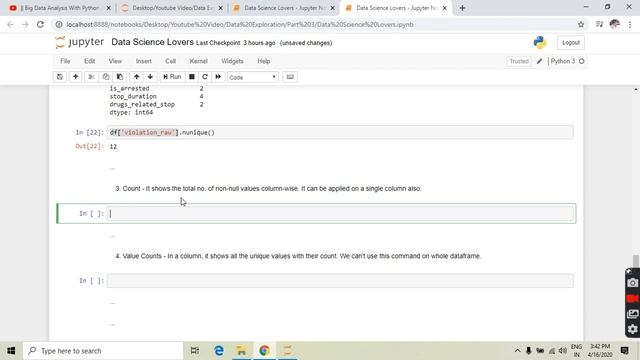Save the notebook with the floppy icon
The width and height of the screenshot is (640, 360).
[60, 77]
